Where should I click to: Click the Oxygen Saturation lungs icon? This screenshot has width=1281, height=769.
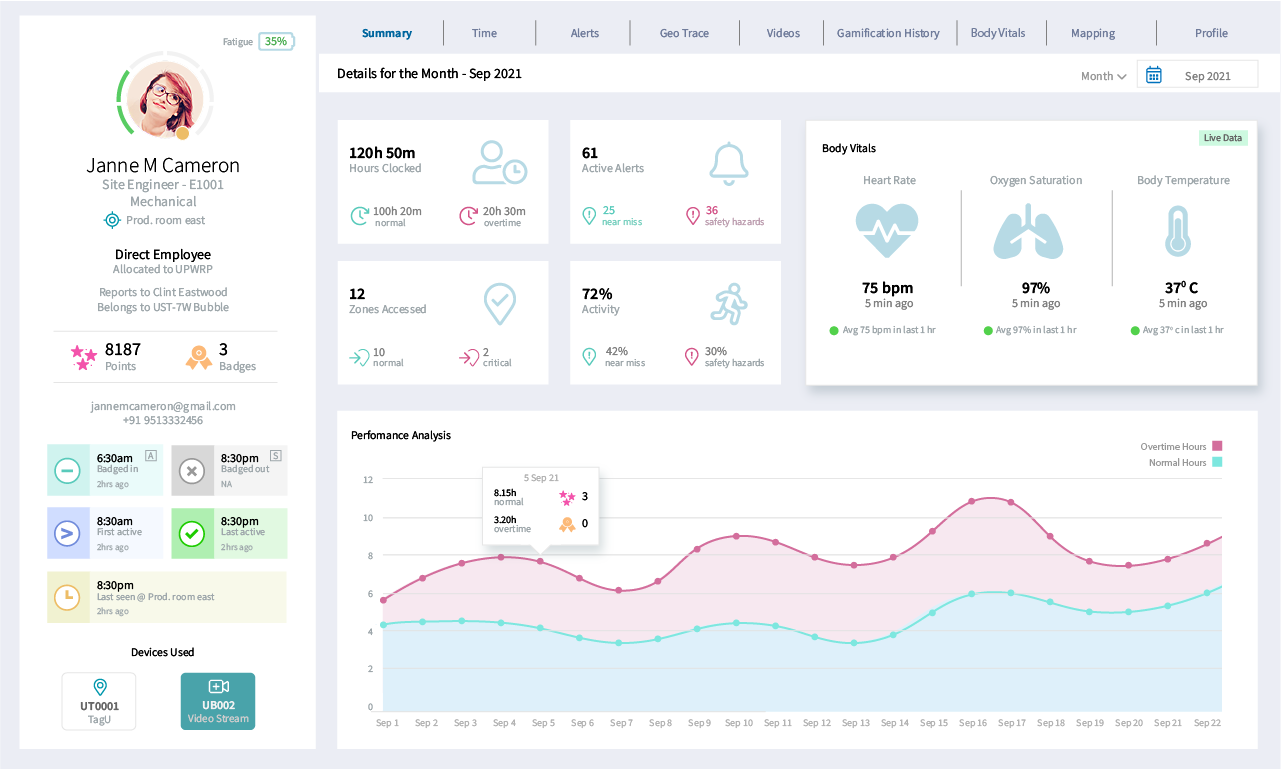click(x=1028, y=231)
